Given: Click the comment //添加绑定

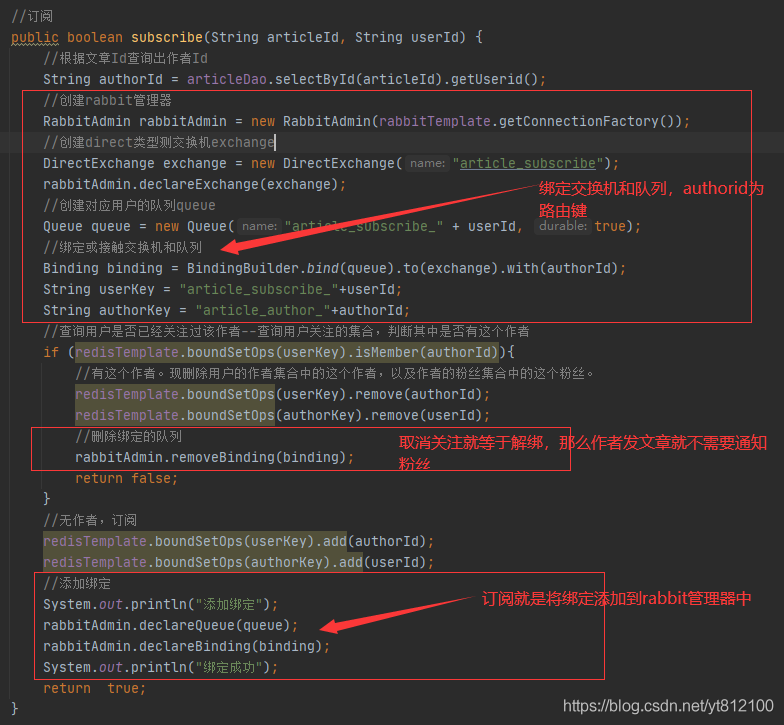Looking at the screenshot, I should tap(77, 584).
